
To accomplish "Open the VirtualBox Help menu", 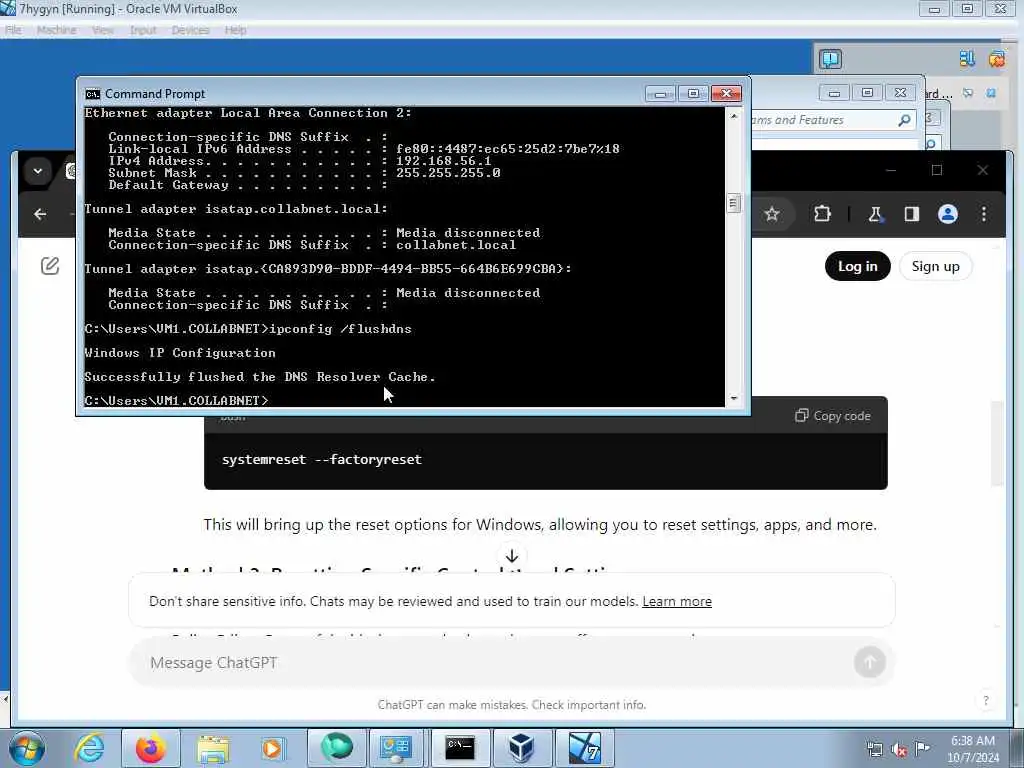I will pos(236,30).
